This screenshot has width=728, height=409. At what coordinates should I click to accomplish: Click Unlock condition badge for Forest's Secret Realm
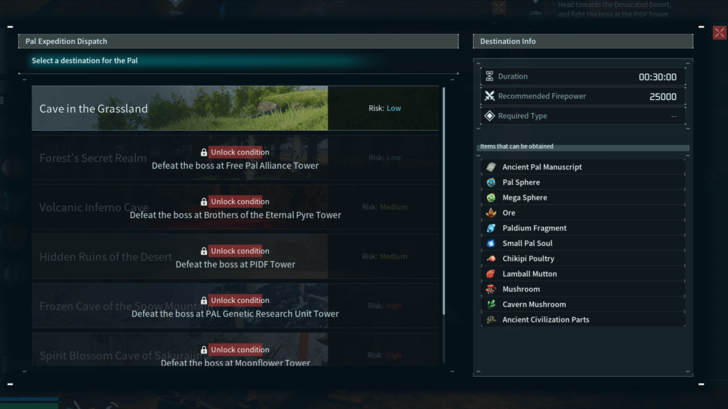(x=240, y=152)
